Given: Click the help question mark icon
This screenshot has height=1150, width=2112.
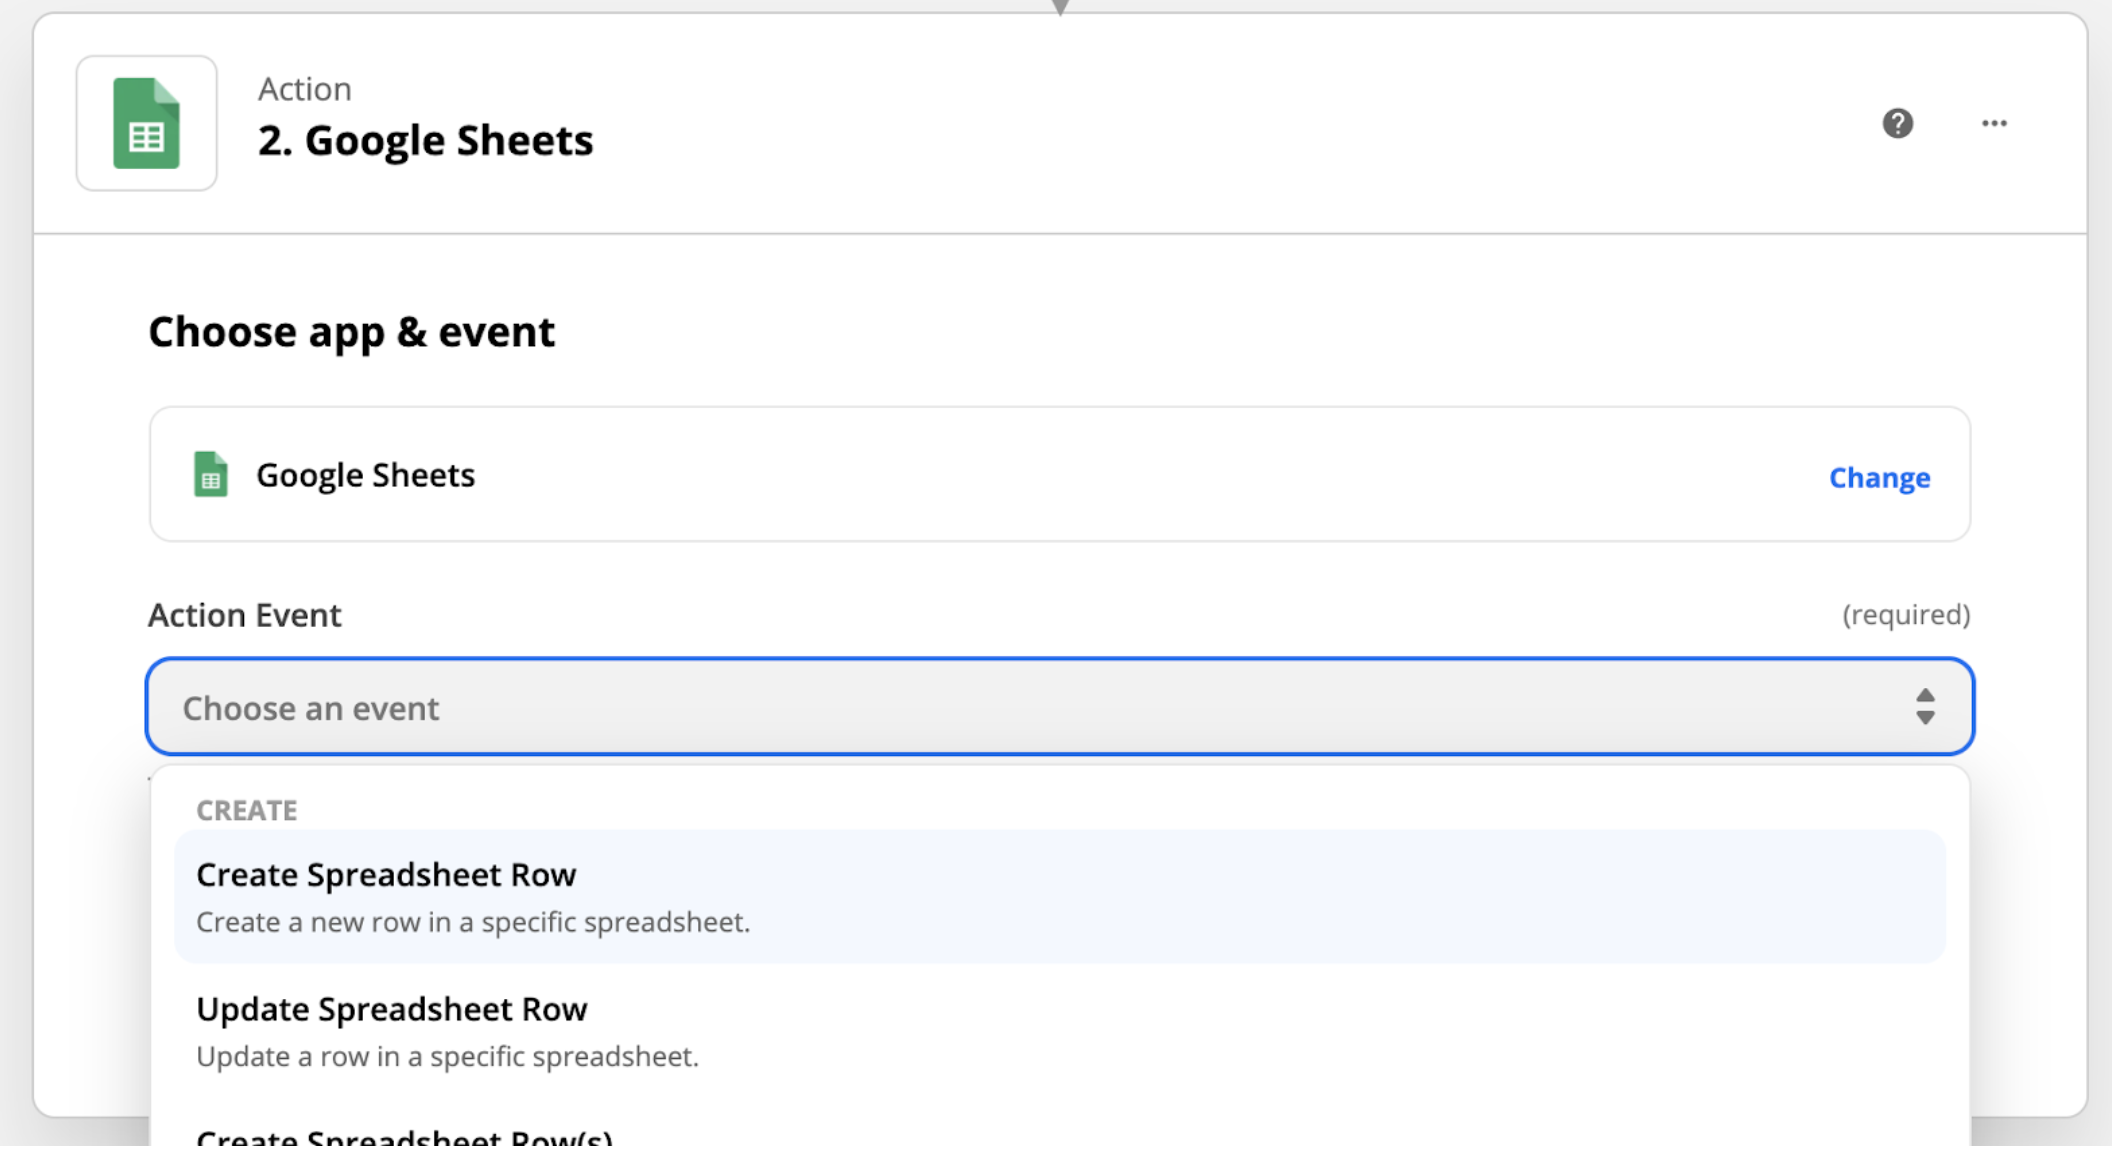Looking at the screenshot, I should point(1897,123).
